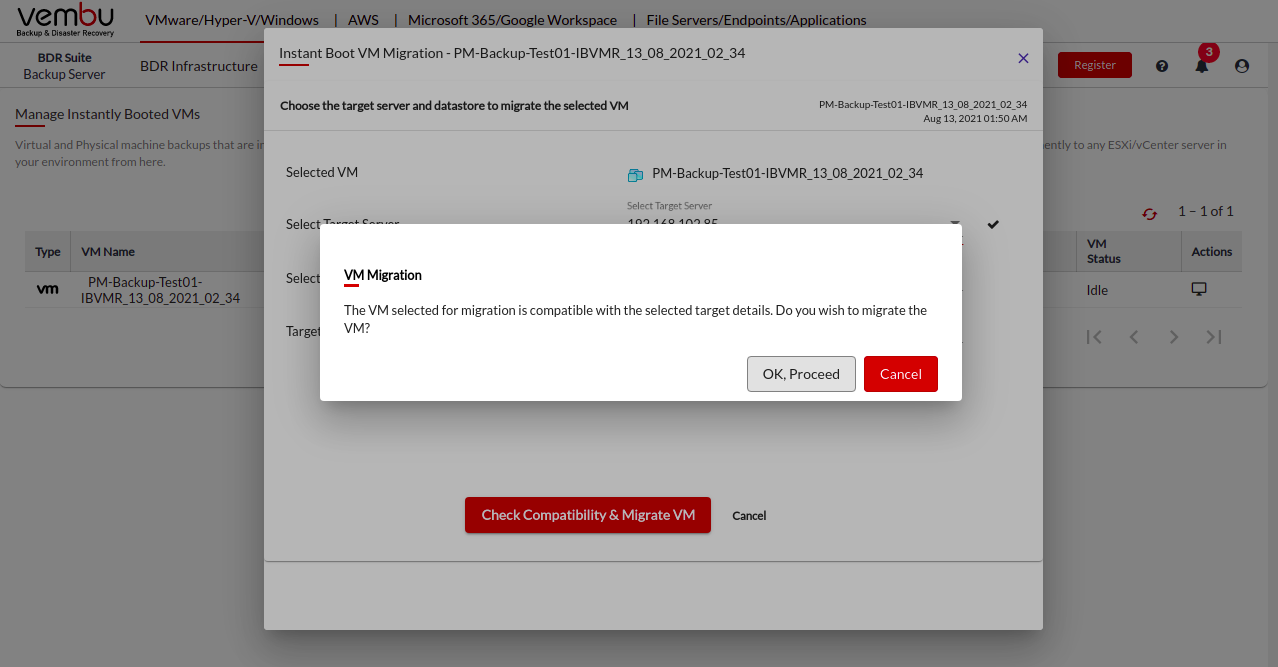
Task: Go to next page of VM list
Action: coord(1174,337)
